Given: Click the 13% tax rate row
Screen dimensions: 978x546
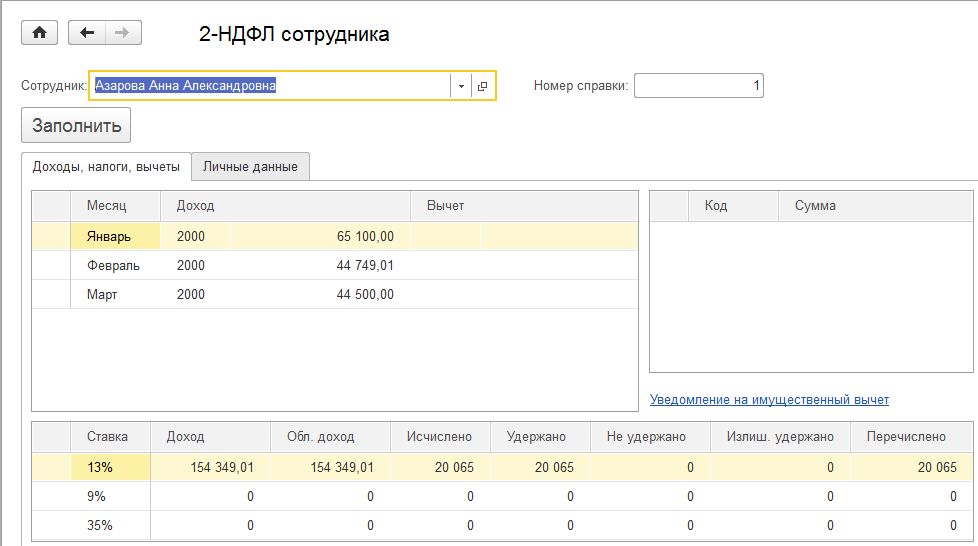Looking at the screenshot, I should pyautogui.click(x=100, y=467).
